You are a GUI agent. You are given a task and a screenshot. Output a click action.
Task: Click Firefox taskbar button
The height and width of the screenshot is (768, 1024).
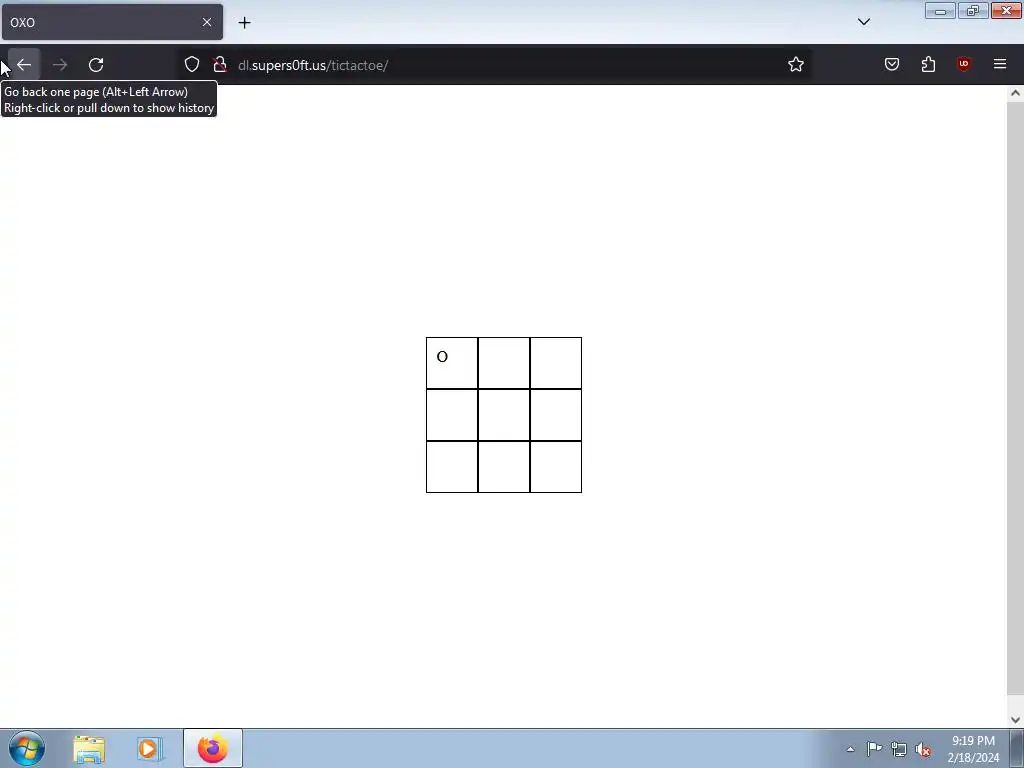point(213,749)
